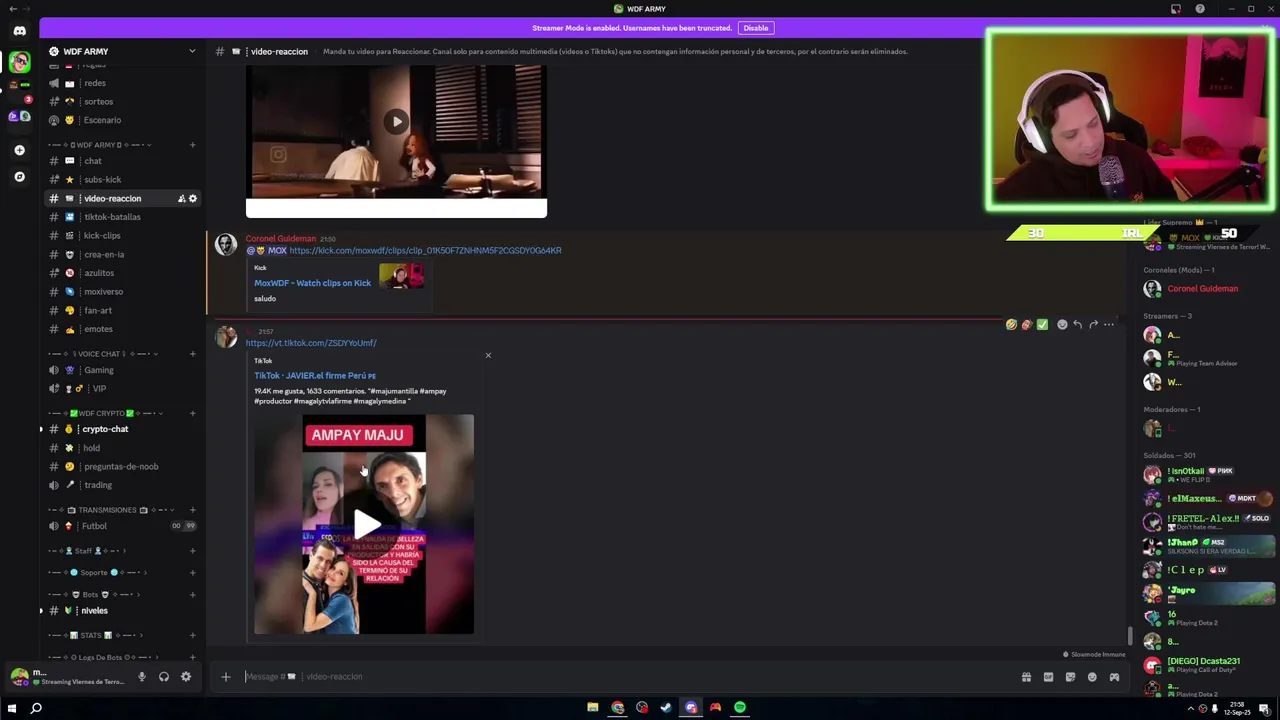Create a channel in the WDF ARMY category
Viewport: 1280px width, 720px height.
pos(192,145)
